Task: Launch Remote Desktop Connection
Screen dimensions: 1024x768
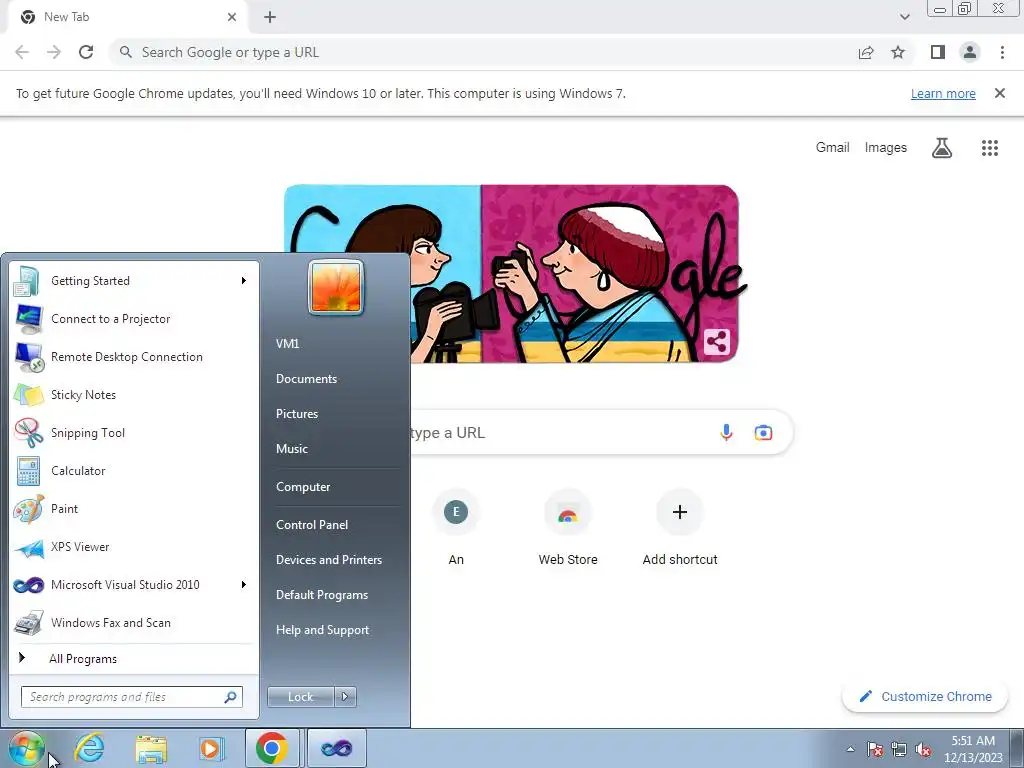Action: [x=133, y=357]
